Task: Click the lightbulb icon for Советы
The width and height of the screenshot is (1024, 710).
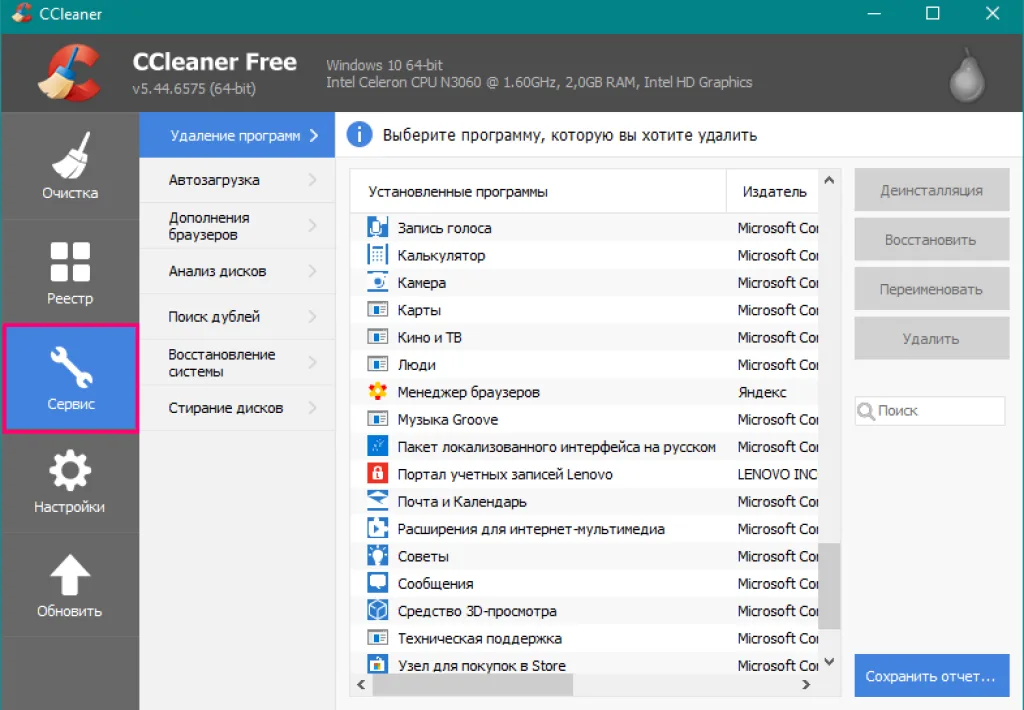Action: [x=377, y=556]
